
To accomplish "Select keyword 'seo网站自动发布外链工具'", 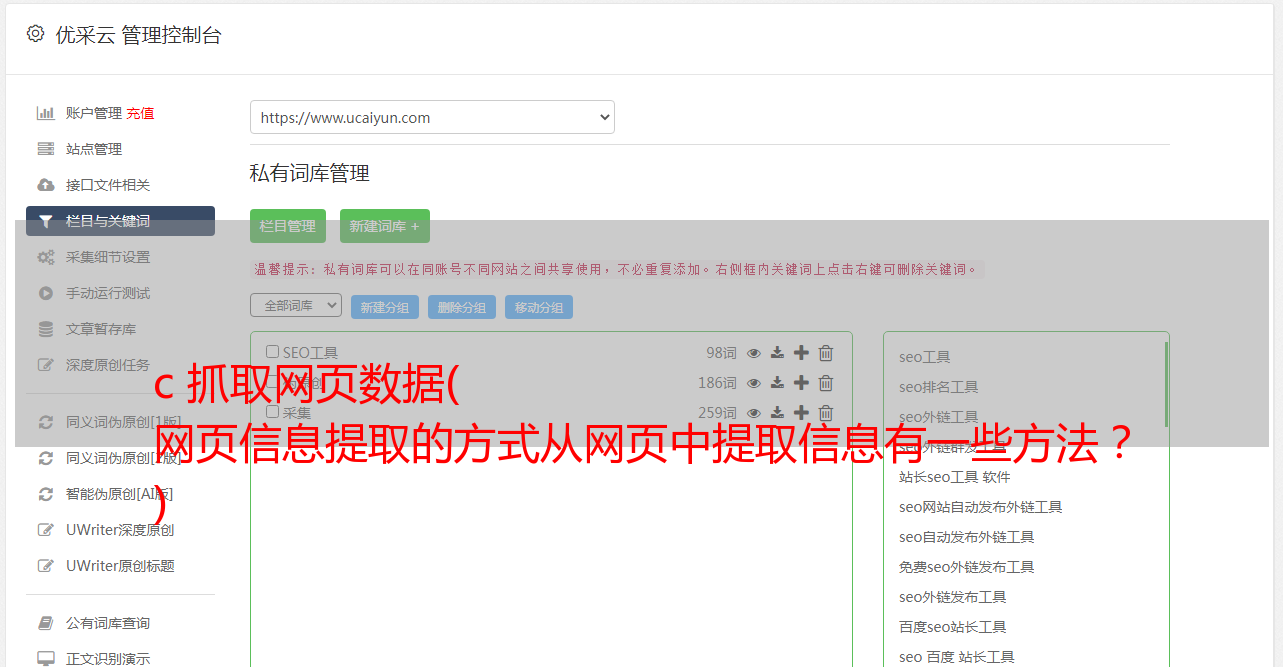I will point(980,507).
